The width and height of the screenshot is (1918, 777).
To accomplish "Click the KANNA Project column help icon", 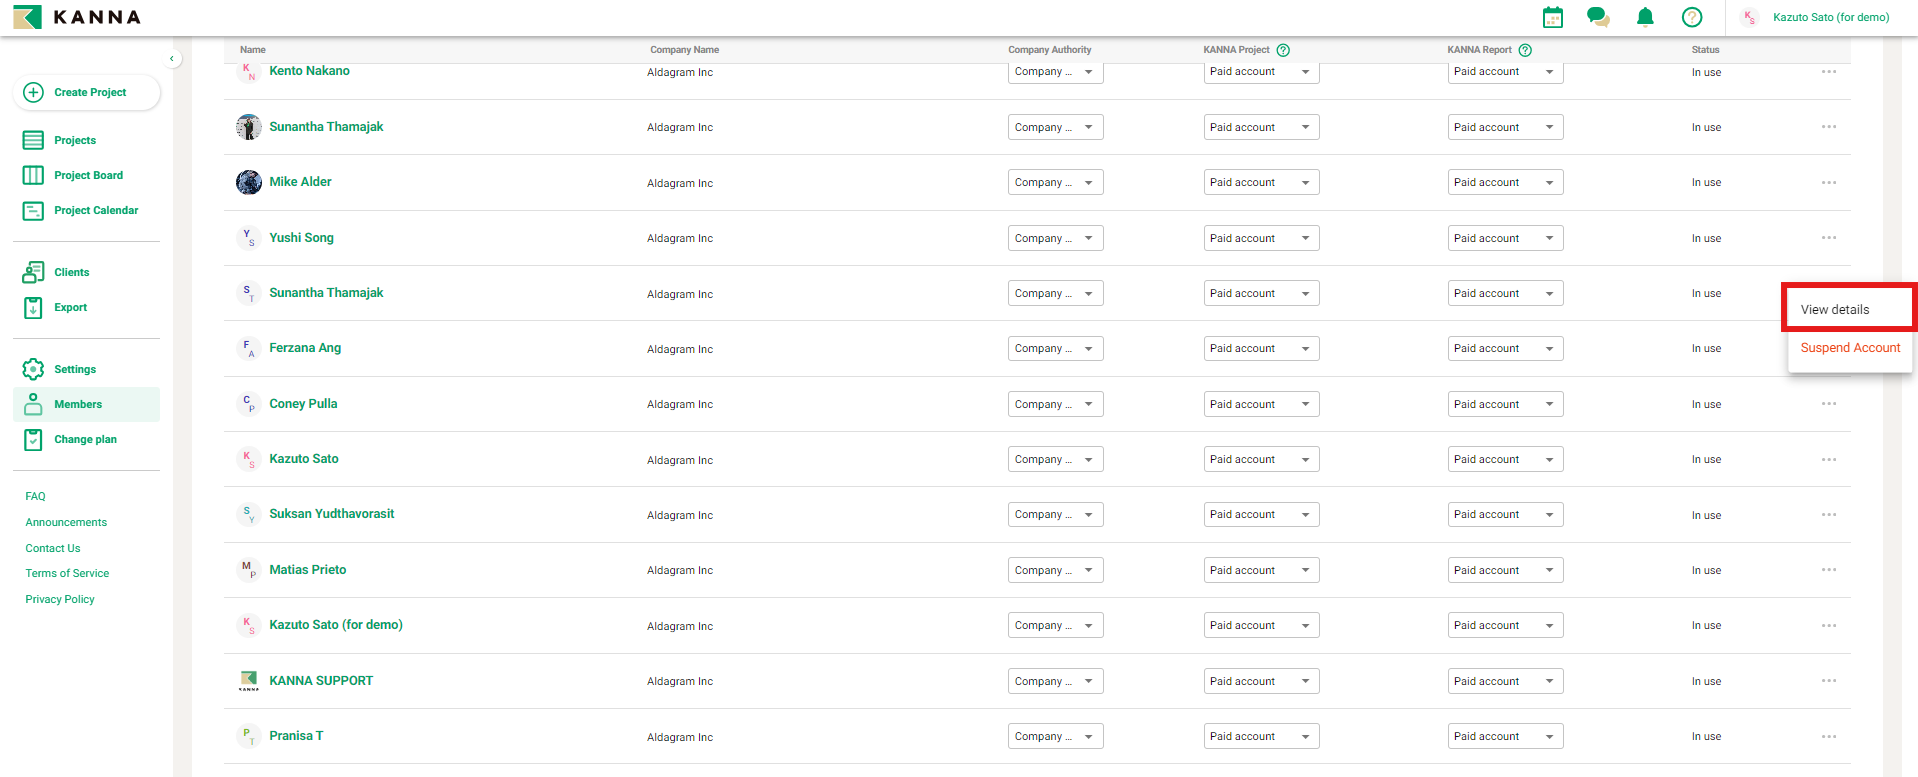I will click(1283, 50).
